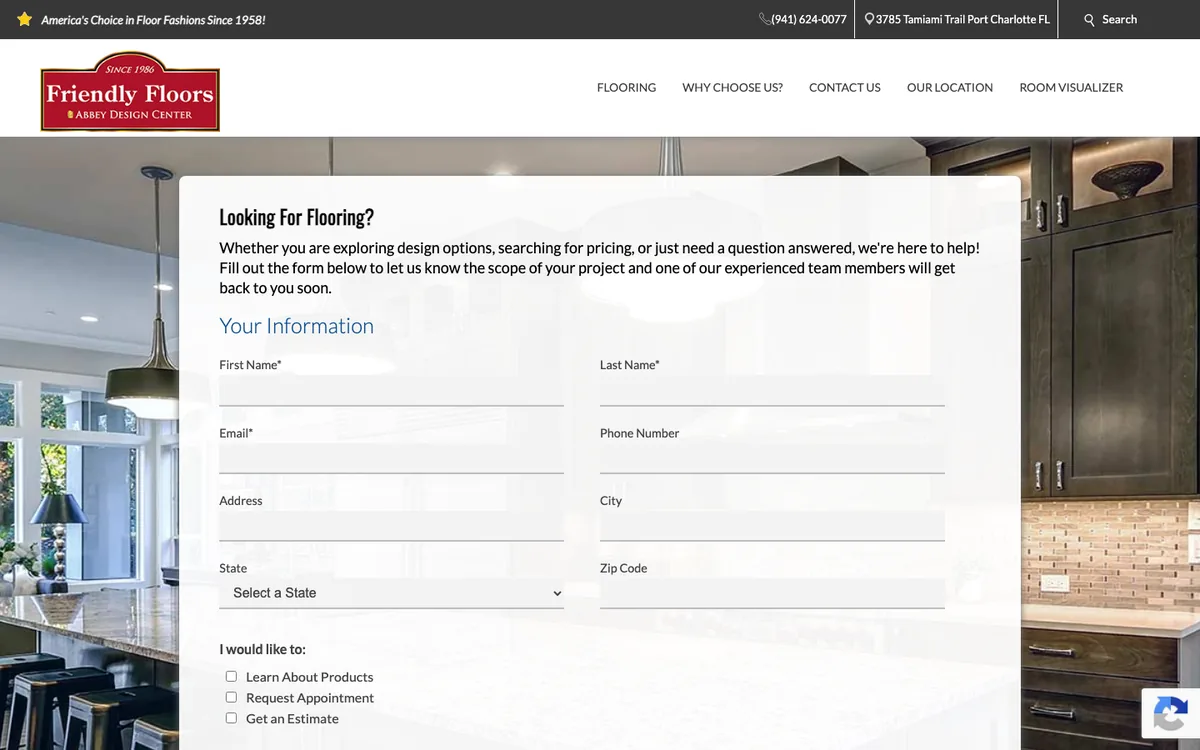Focus the Last Name field
Screen dimensions: 1200x750
coord(772,391)
